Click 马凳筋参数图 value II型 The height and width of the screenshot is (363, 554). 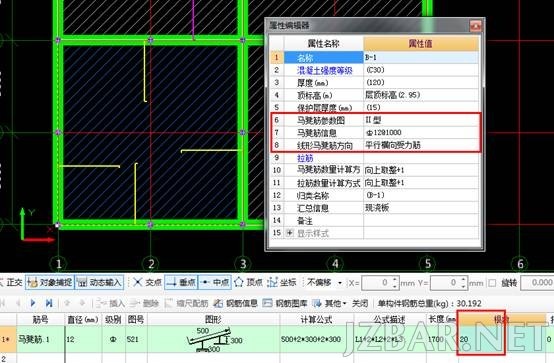(421, 120)
